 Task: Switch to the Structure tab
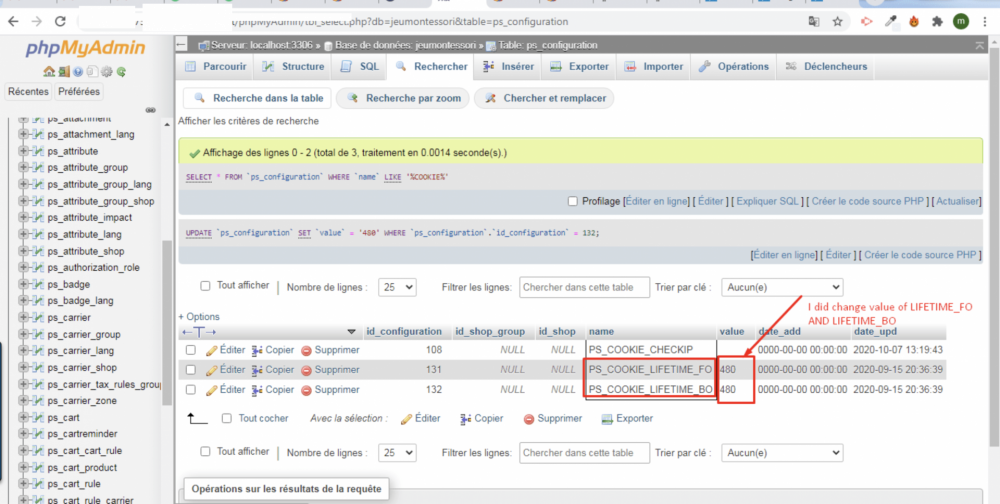point(294,66)
